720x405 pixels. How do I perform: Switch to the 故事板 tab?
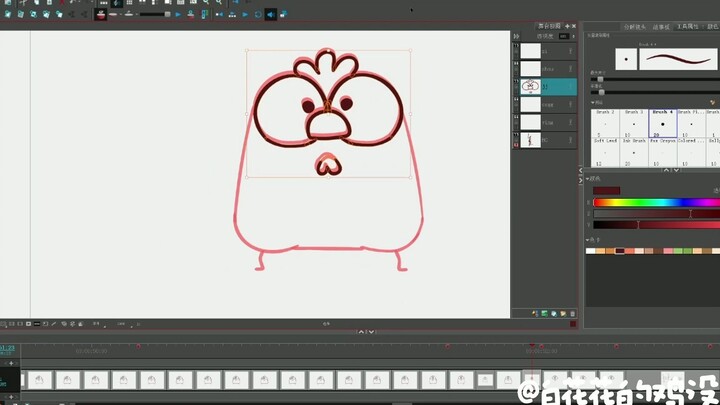click(661, 27)
